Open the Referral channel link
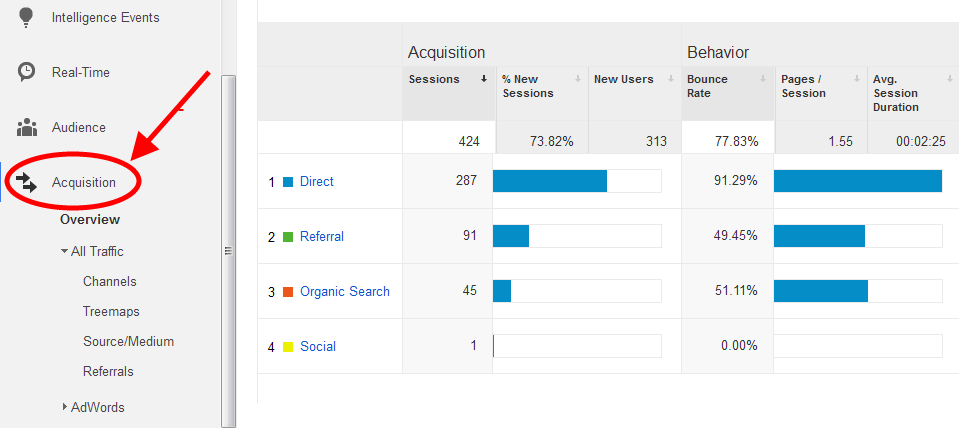This screenshot has height=428, width=959. tap(321, 237)
